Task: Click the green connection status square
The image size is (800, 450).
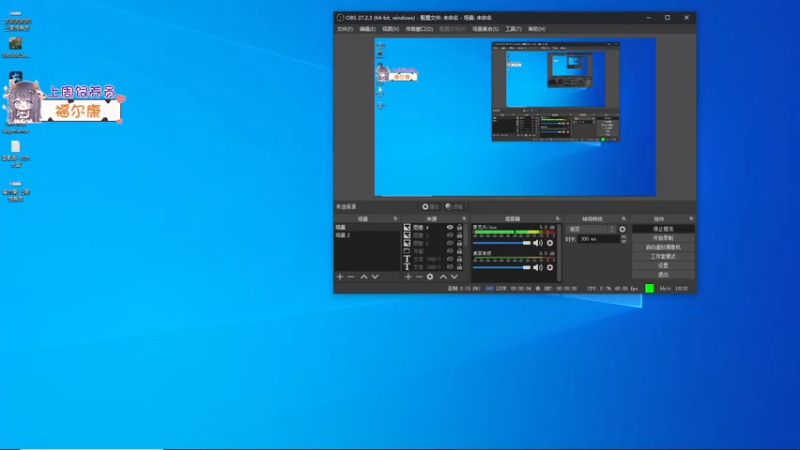Action: [649, 288]
